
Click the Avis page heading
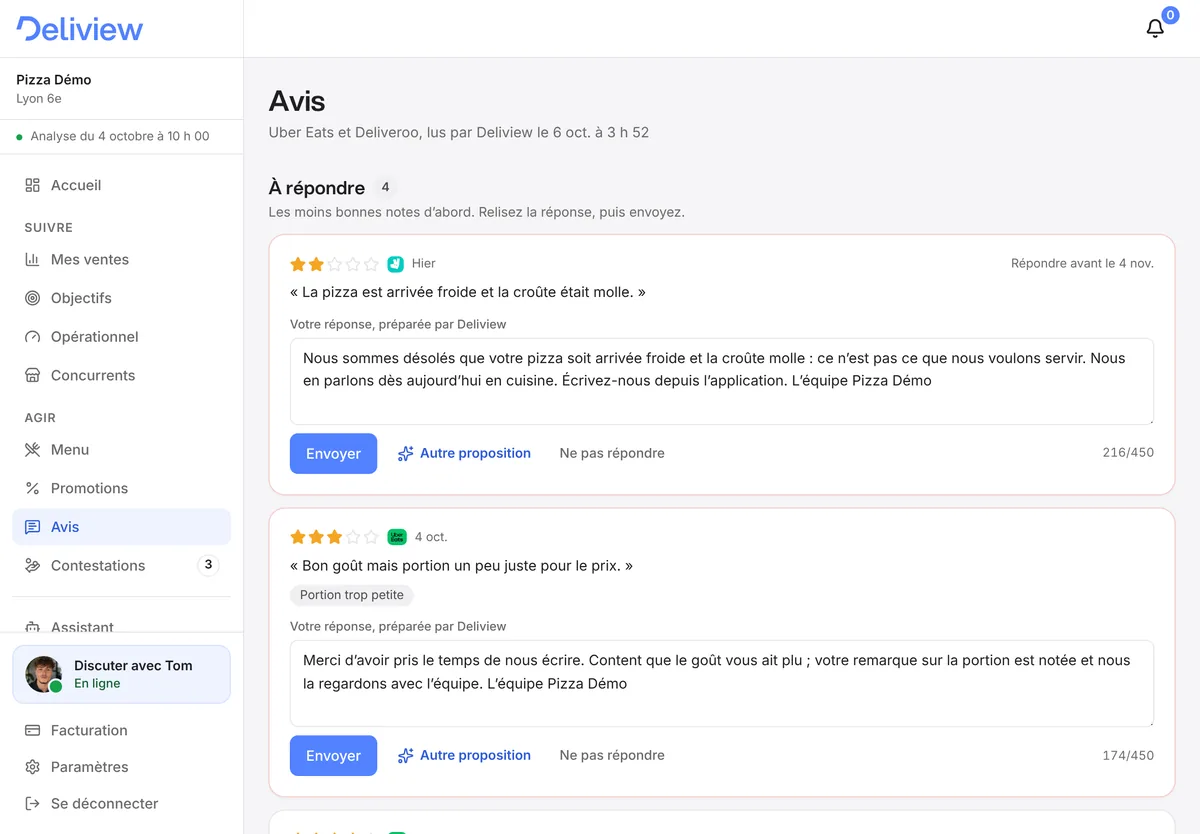tap(297, 101)
